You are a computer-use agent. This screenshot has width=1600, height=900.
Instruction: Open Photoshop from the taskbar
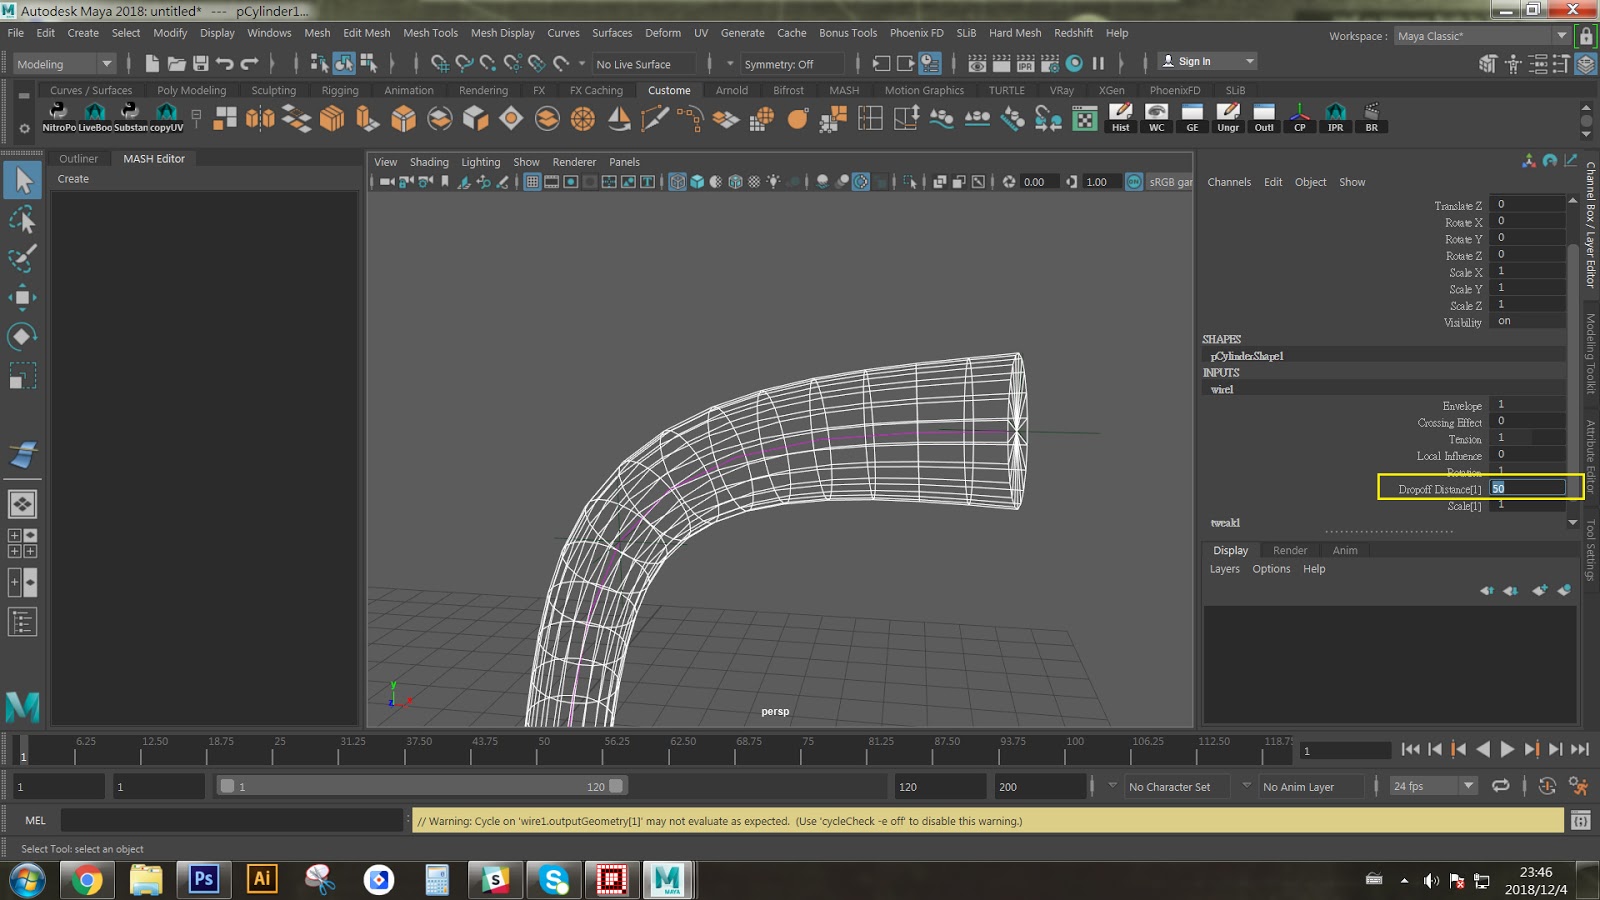pyautogui.click(x=204, y=881)
